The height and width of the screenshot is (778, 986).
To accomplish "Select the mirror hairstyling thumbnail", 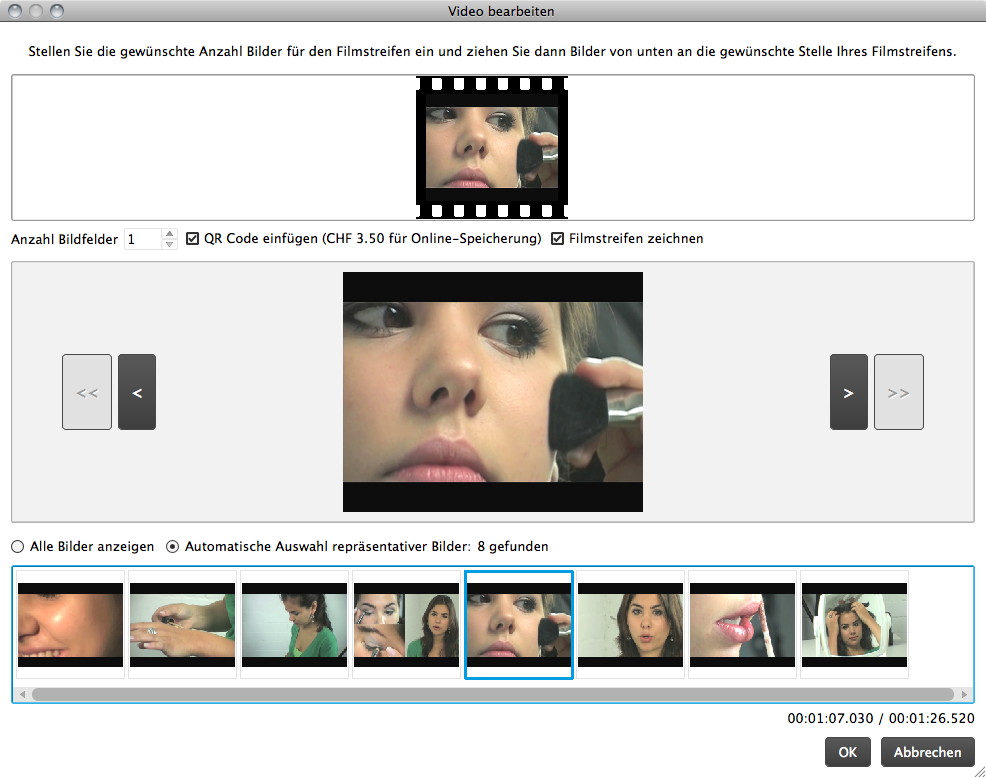I will [x=854, y=625].
